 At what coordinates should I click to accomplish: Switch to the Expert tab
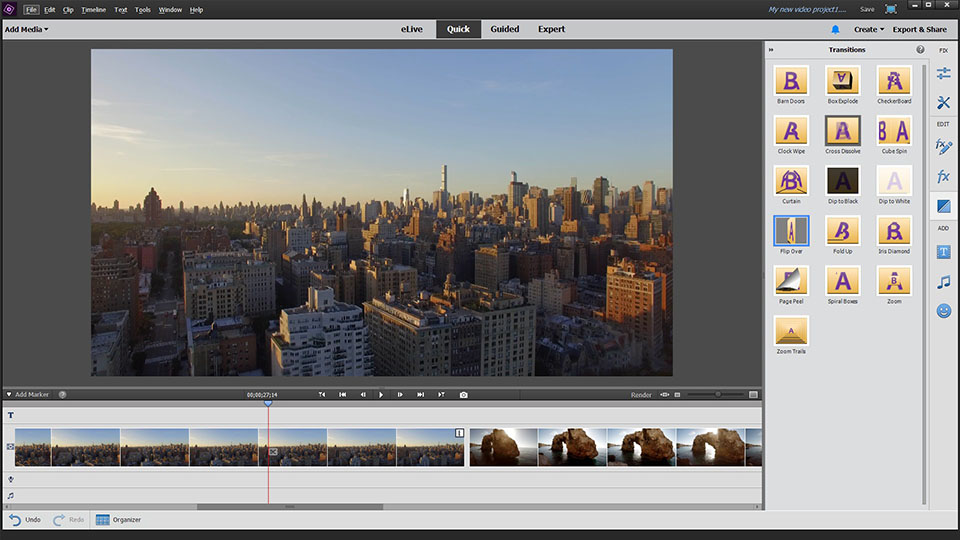(551, 29)
